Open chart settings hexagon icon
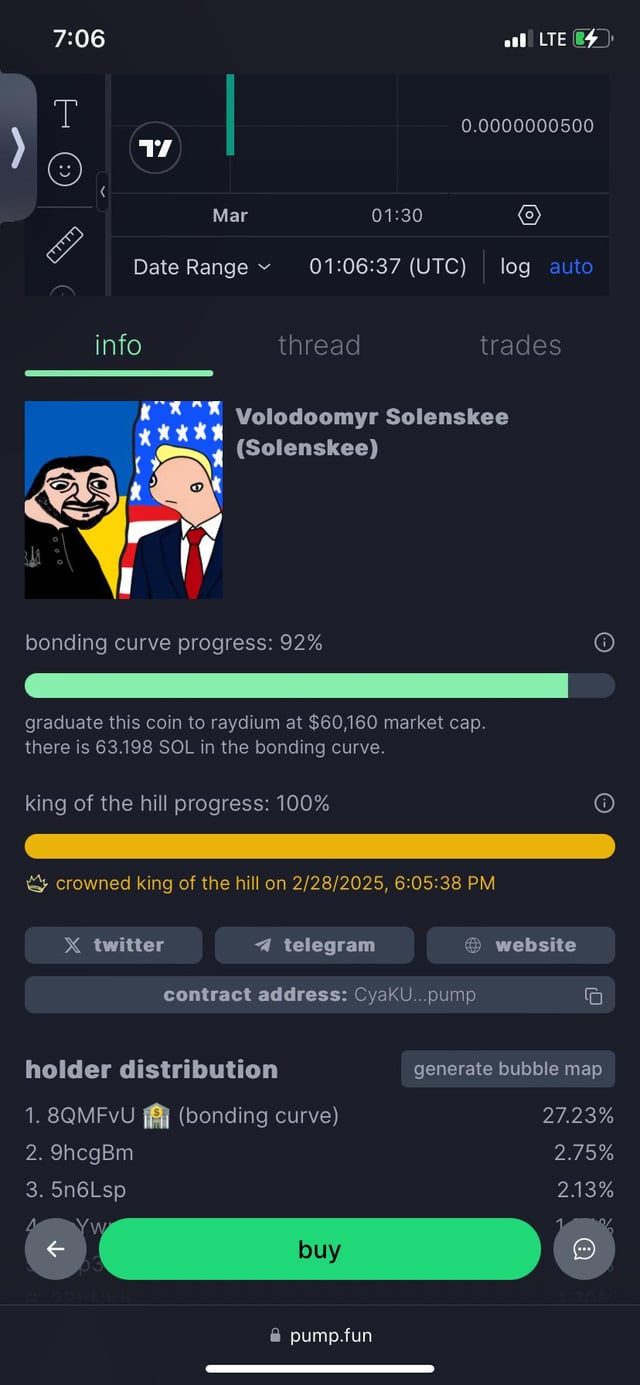 pyautogui.click(x=530, y=215)
